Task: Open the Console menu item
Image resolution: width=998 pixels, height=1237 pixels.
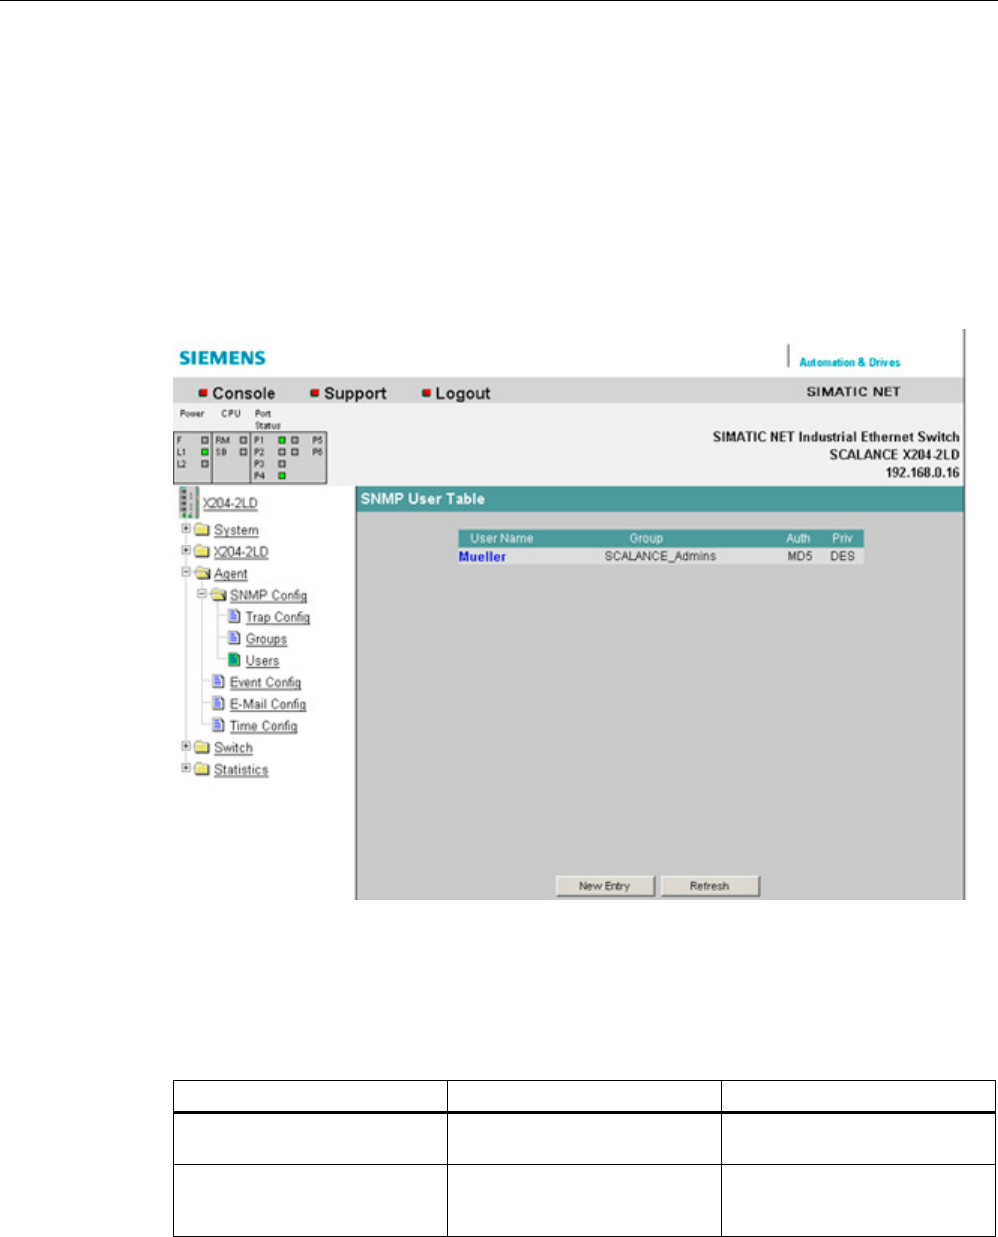Action: pos(243,393)
